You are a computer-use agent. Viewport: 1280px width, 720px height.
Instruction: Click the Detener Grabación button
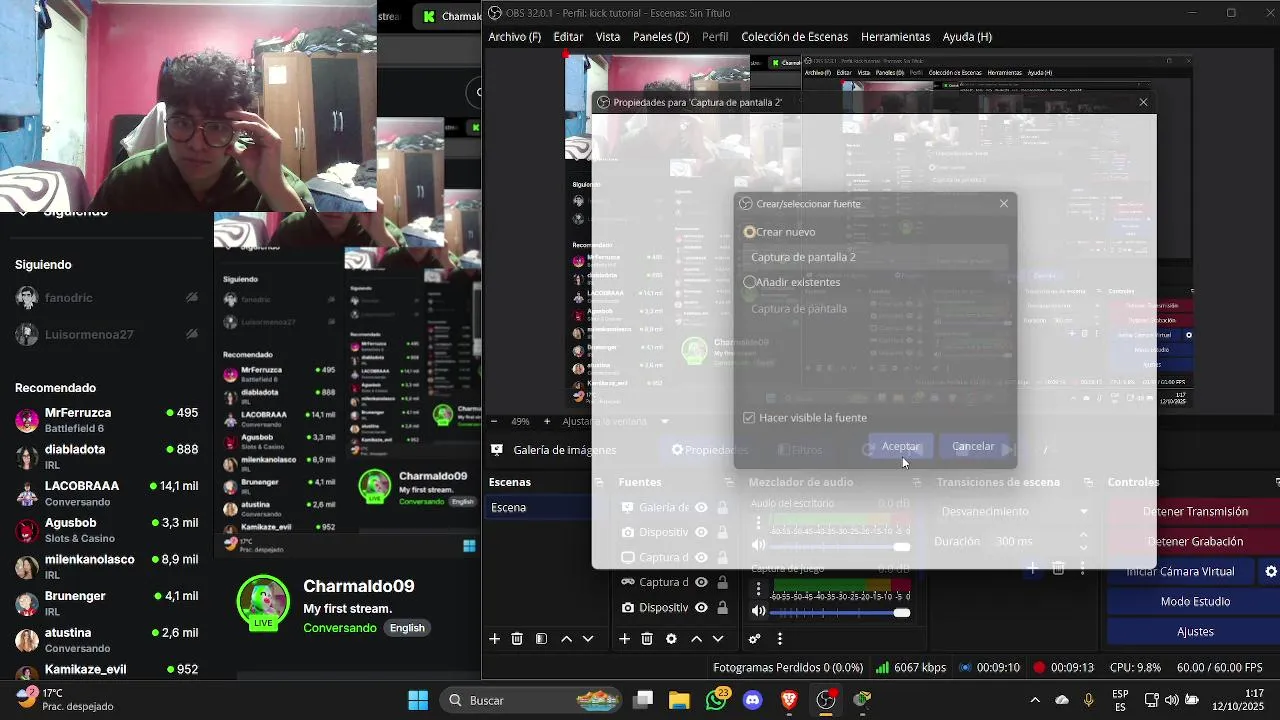point(1195,542)
